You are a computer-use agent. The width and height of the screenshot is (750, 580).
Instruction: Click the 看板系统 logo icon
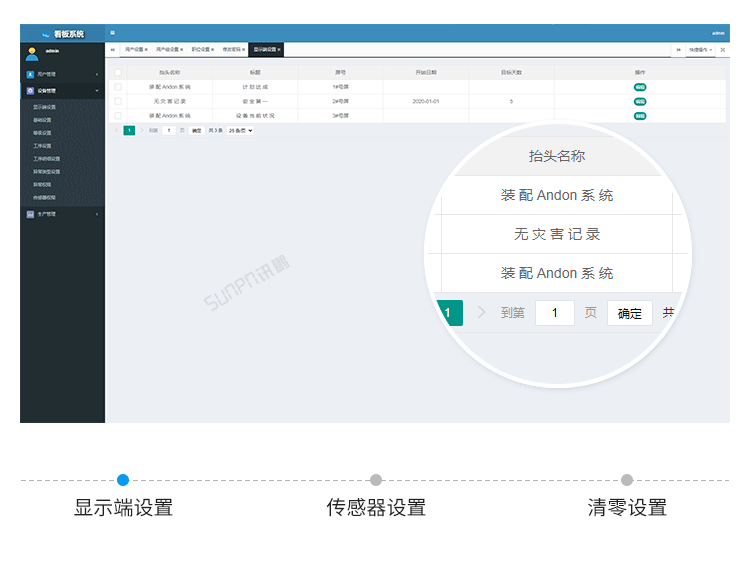(46, 34)
